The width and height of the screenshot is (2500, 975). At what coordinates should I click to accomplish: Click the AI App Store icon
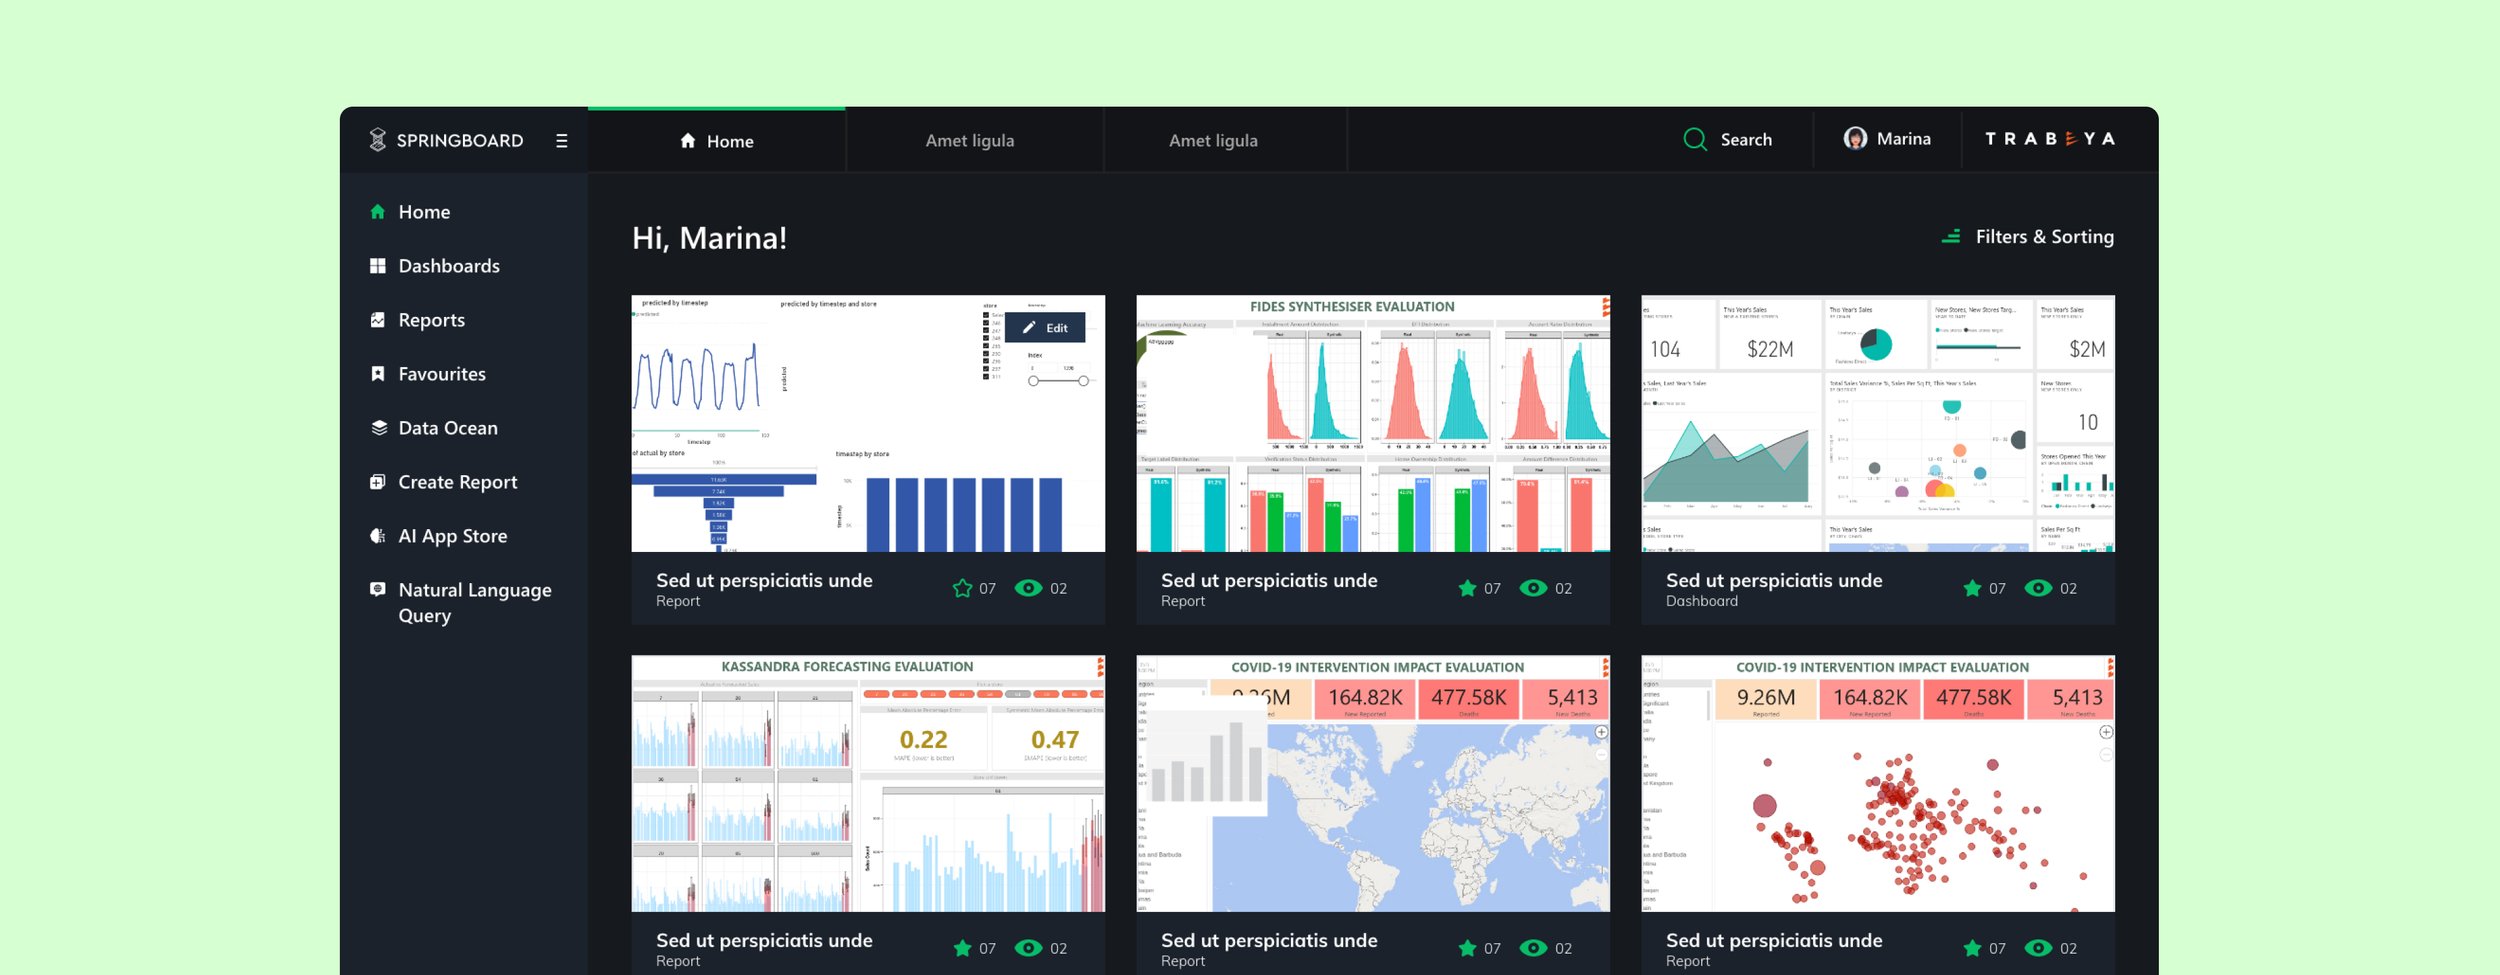pos(378,536)
